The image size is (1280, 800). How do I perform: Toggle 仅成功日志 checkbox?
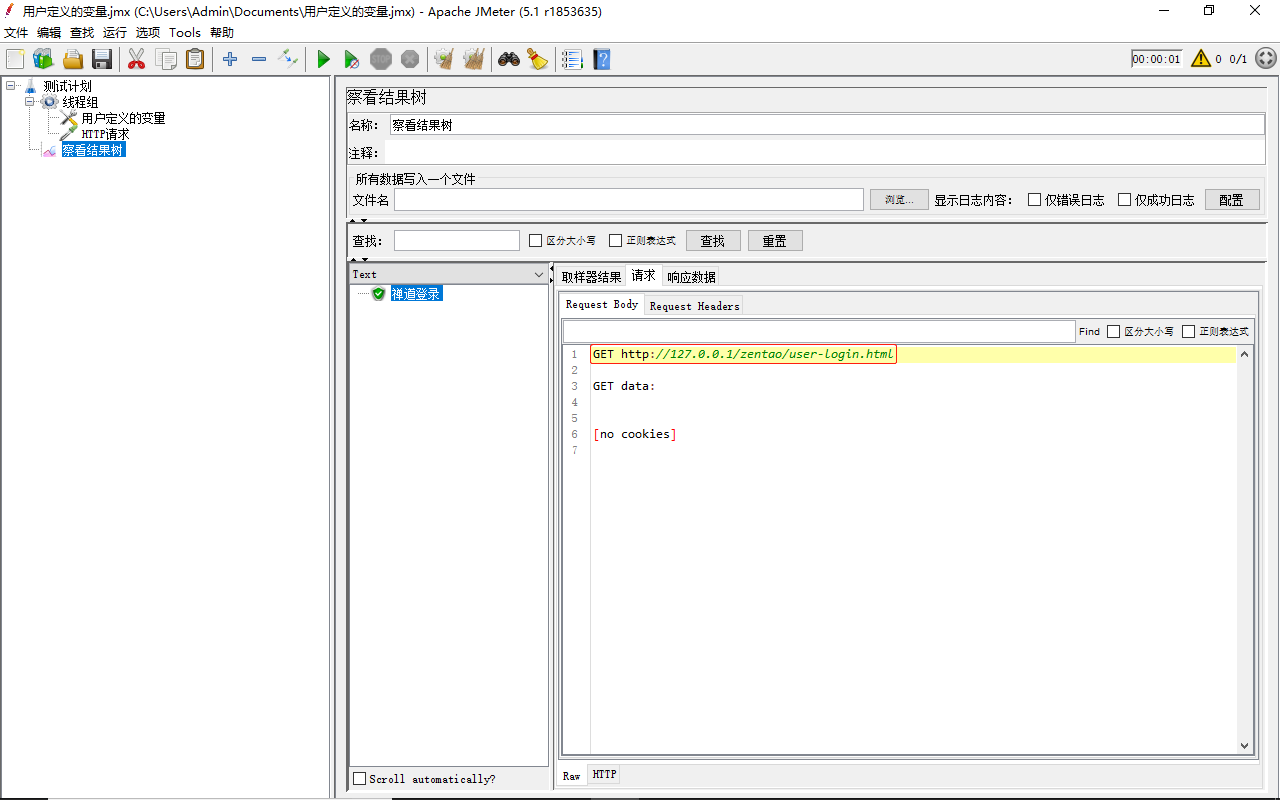coord(1124,200)
